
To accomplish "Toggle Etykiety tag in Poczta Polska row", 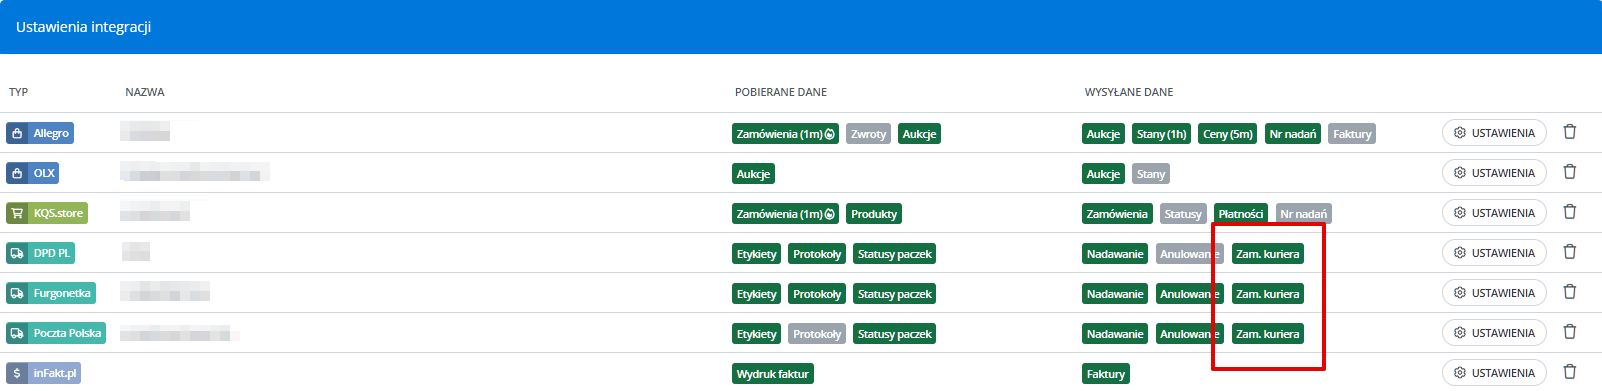I will point(756,334).
